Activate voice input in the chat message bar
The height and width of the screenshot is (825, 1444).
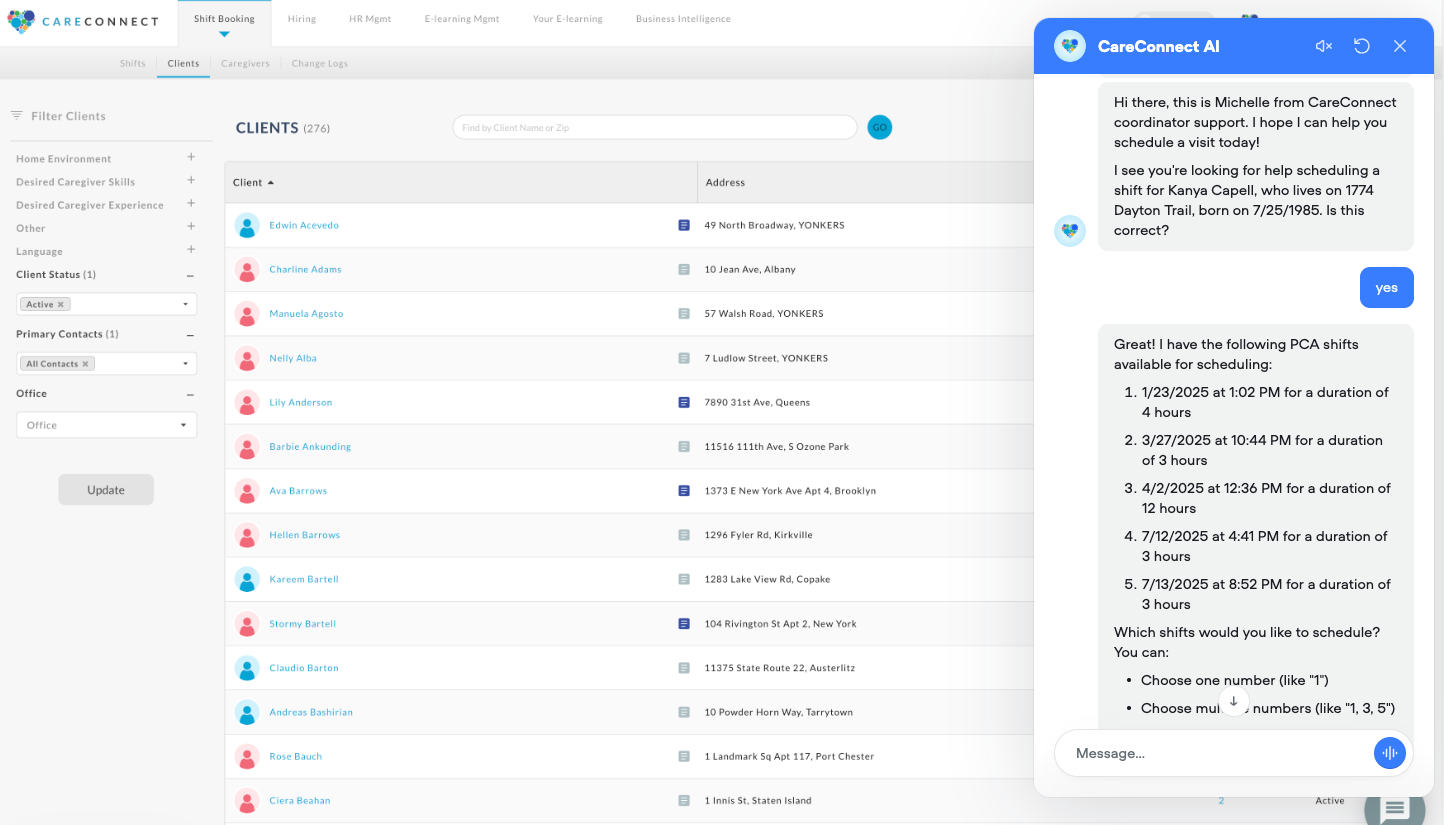(1390, 753)
